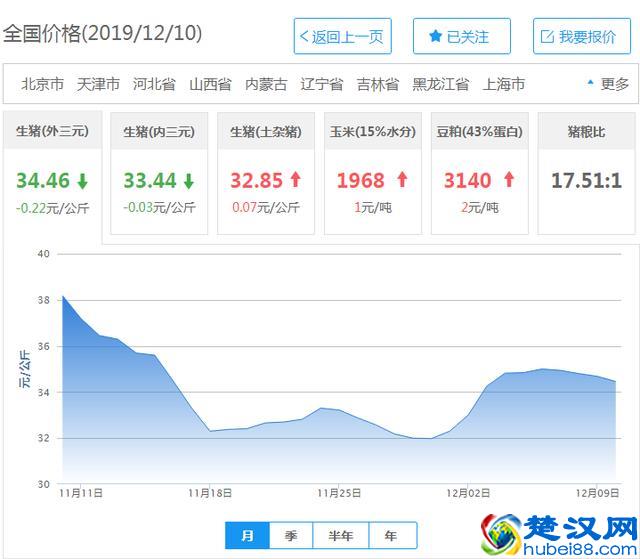Click the green down arrow beside 33.44
Viewport: 640px width, 559px height.
pyautogui.click(x=189, y=181)
